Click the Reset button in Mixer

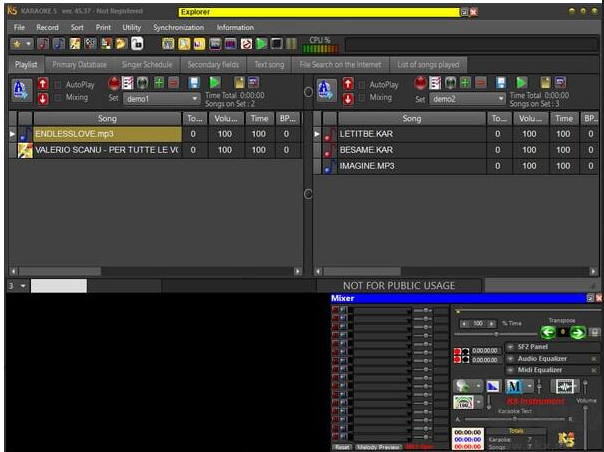[x=341, y=446]
